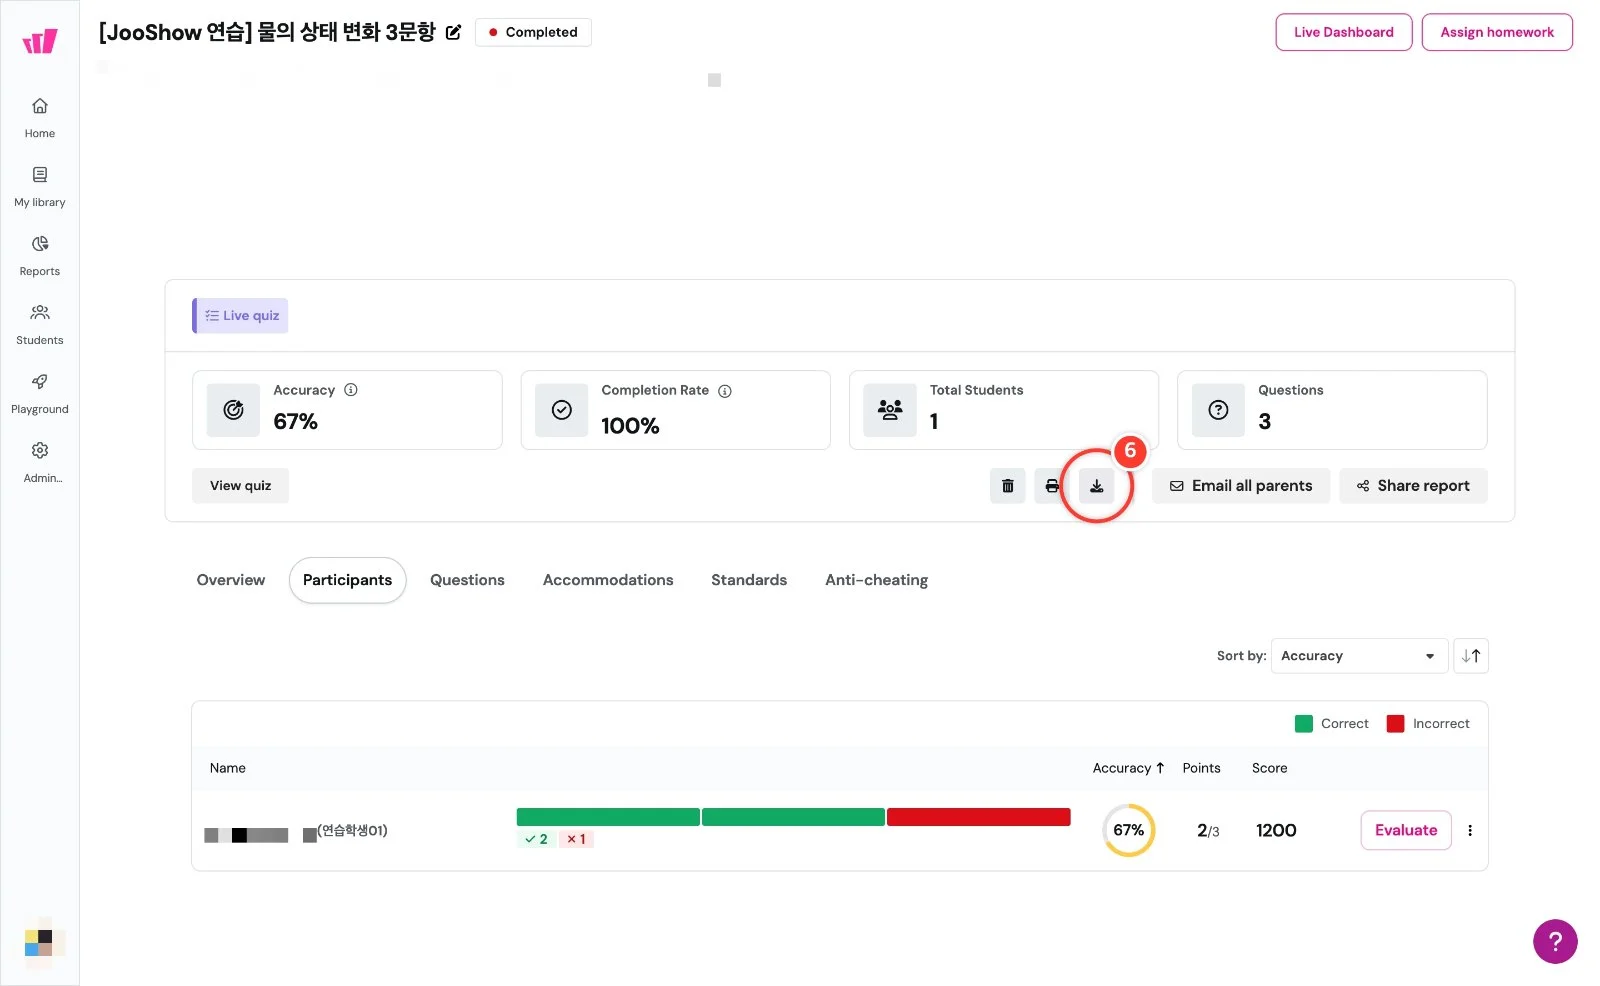Toggle sort order arrows button
Image resolution: width=1600 pixels, height=986 pixels.
[x=1471, y=656]
